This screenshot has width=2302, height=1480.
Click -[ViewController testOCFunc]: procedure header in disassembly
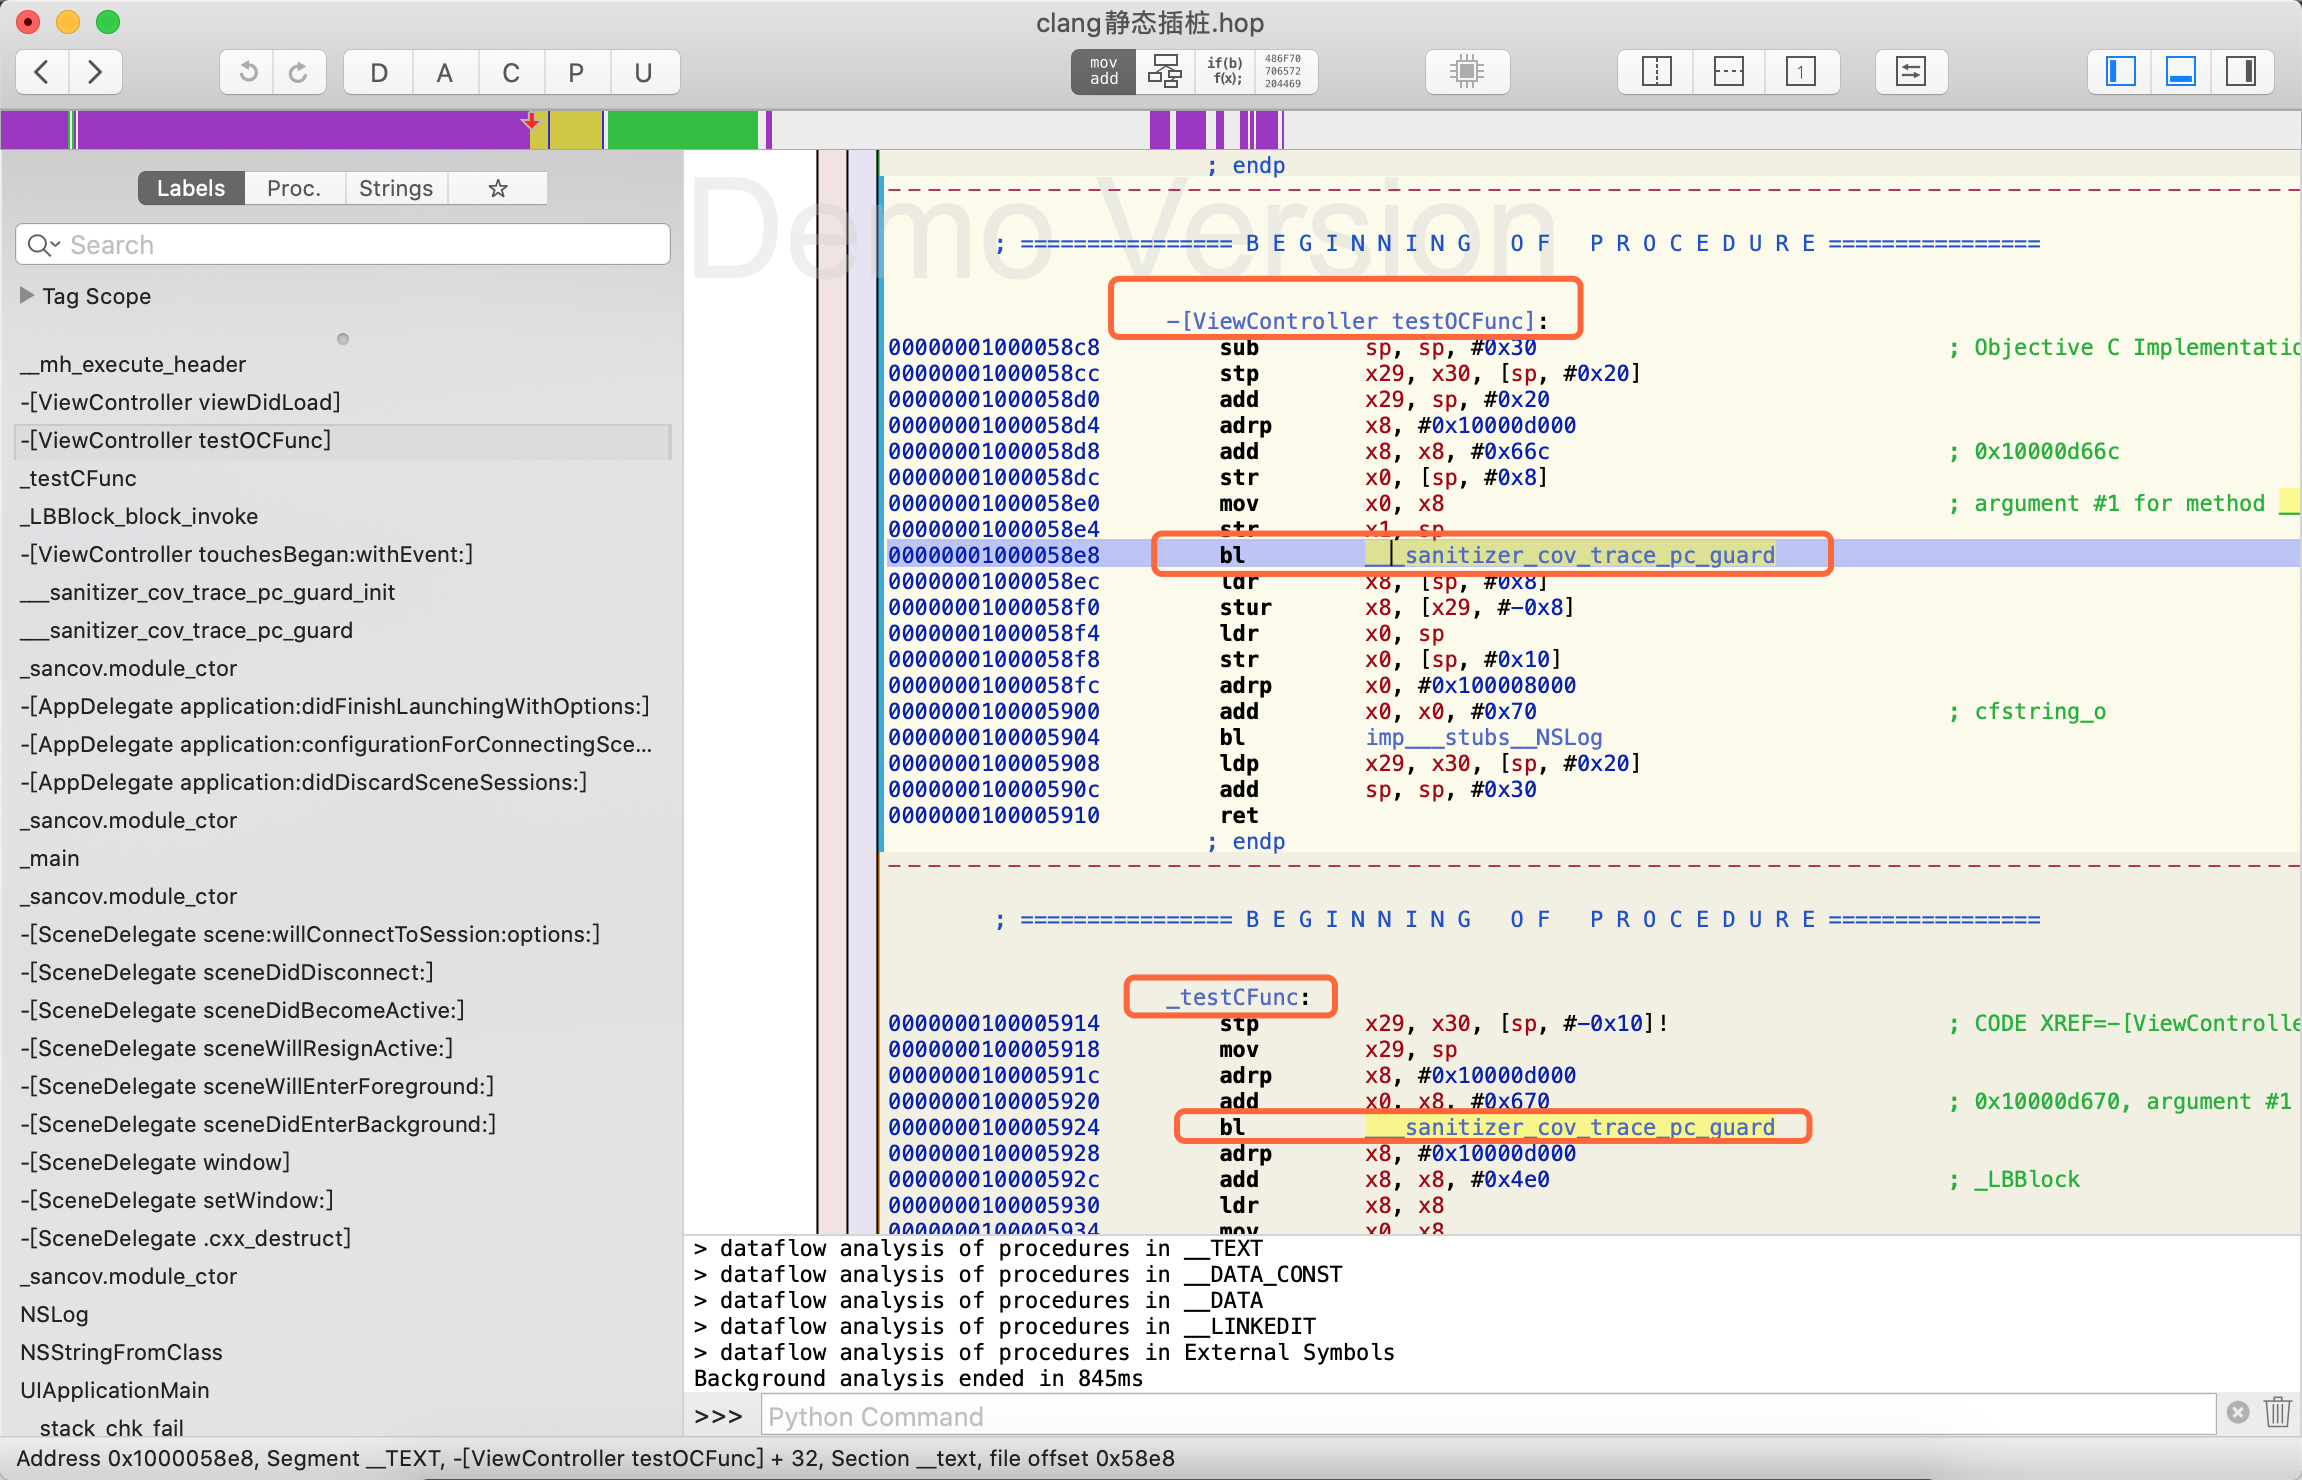click(1357, 321)
